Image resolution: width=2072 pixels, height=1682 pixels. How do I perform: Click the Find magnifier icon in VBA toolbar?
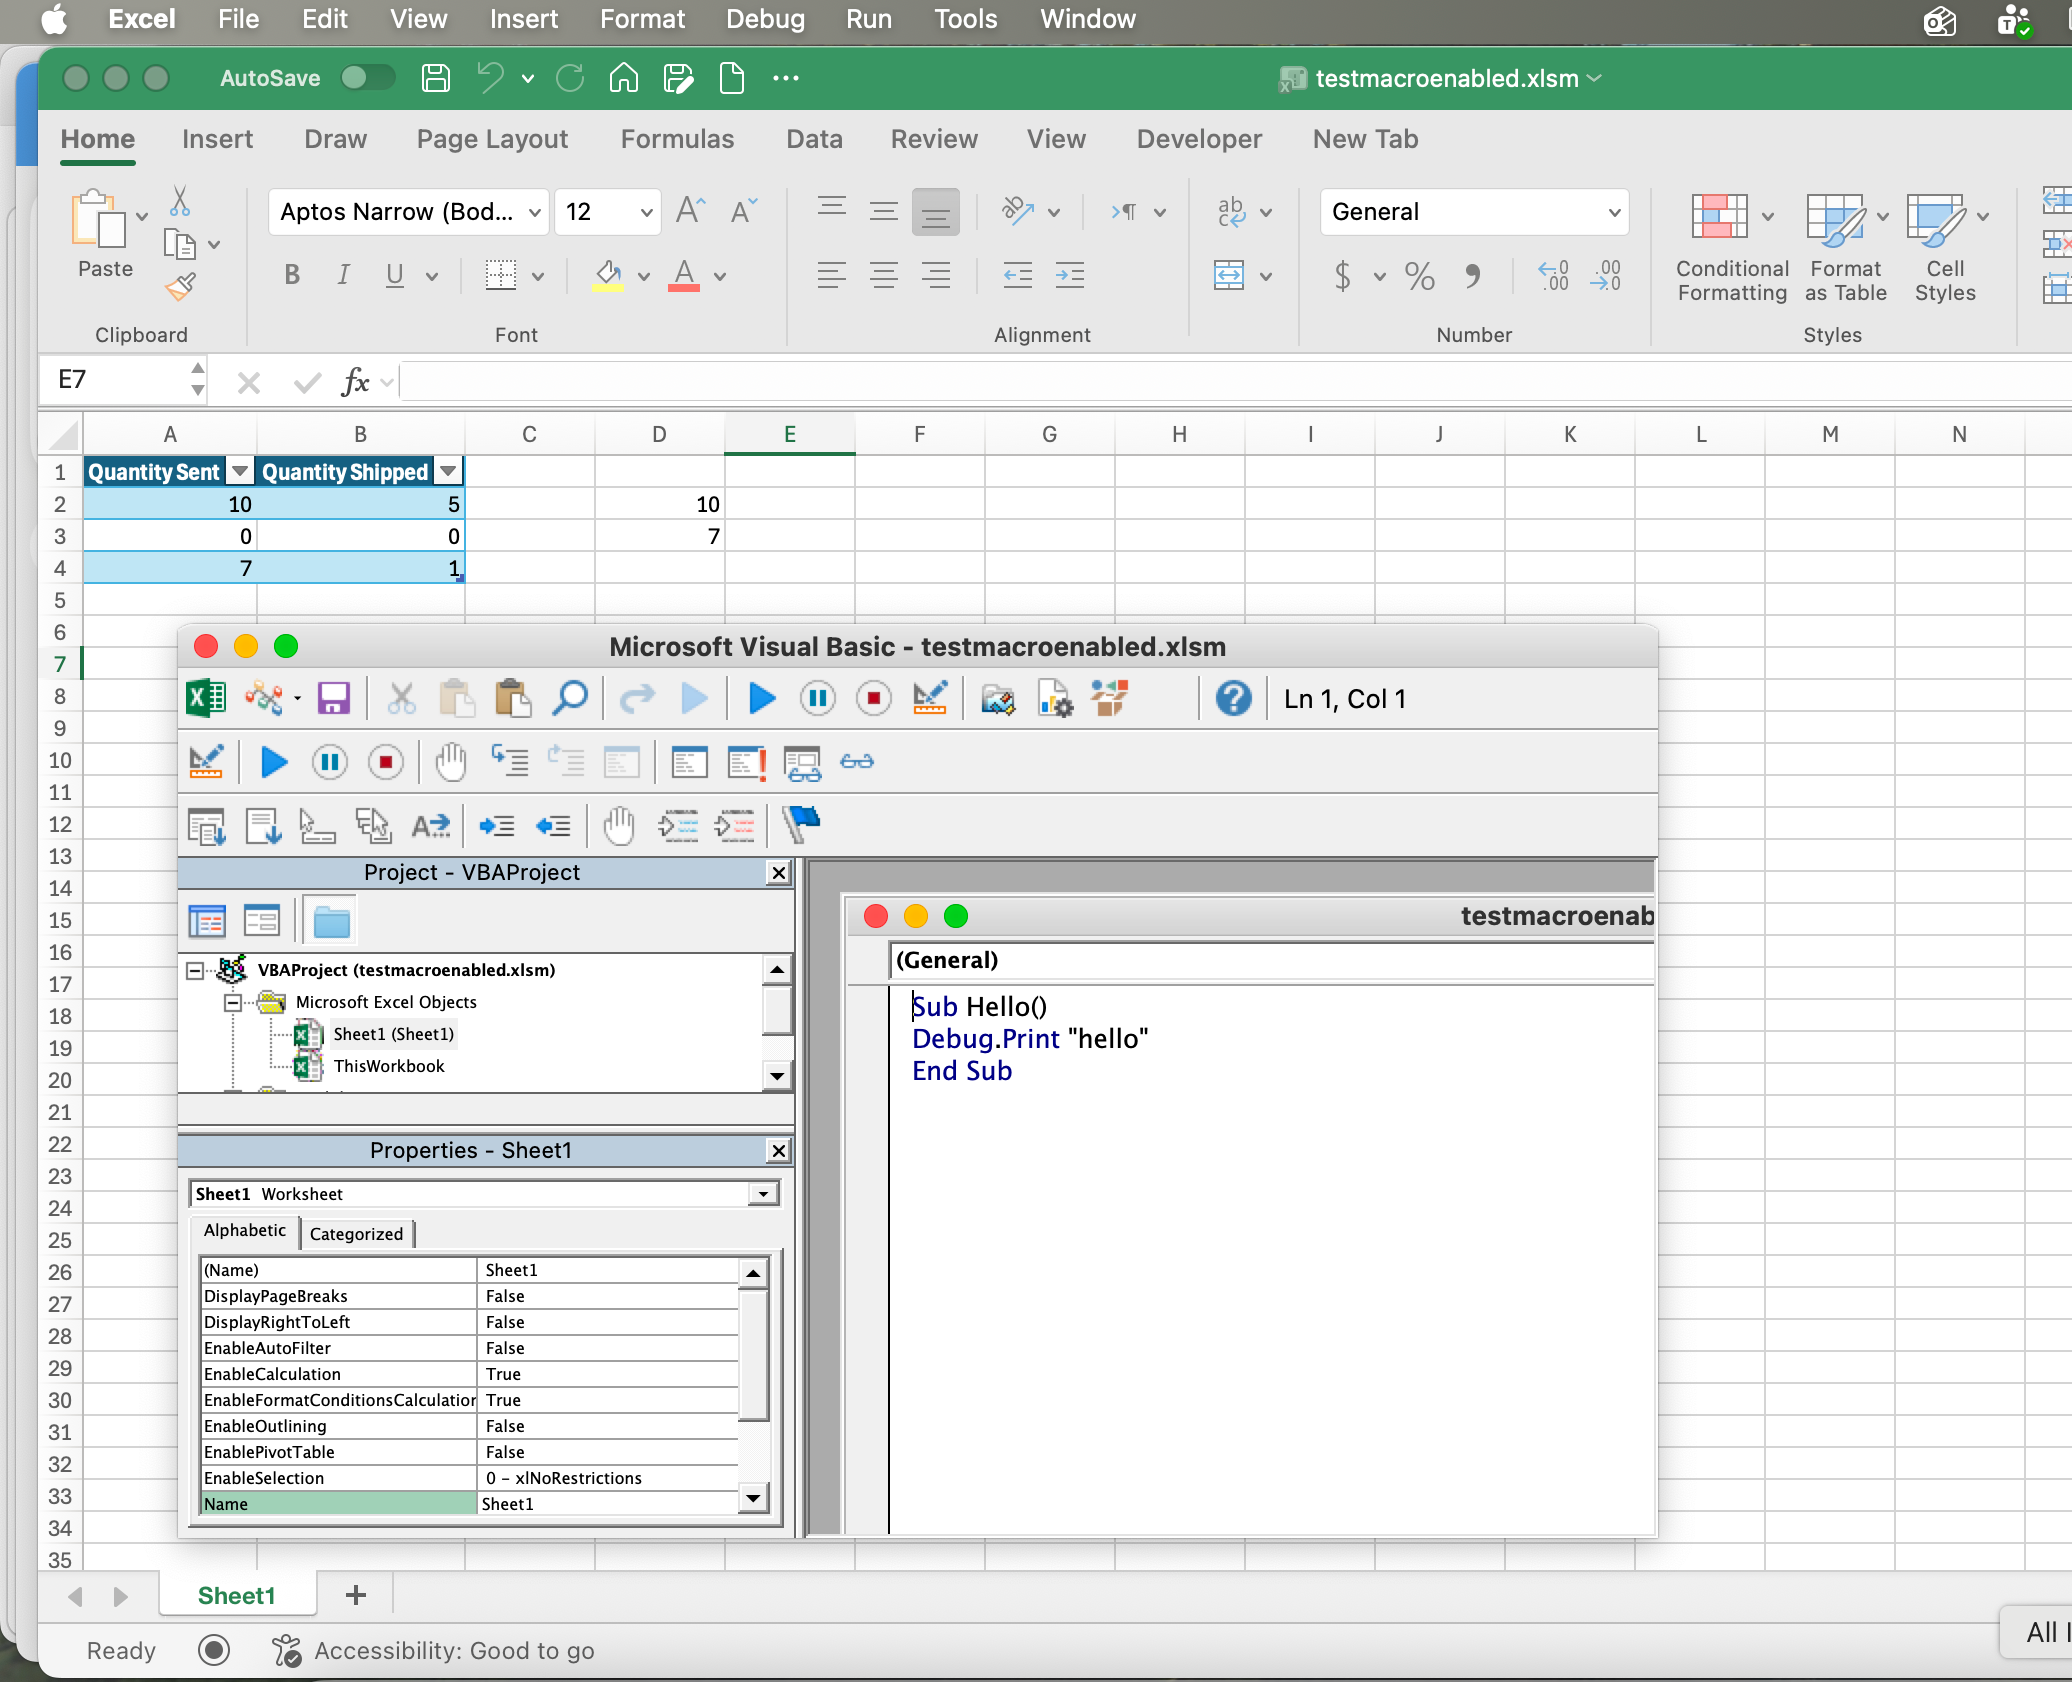coord(570,698)
